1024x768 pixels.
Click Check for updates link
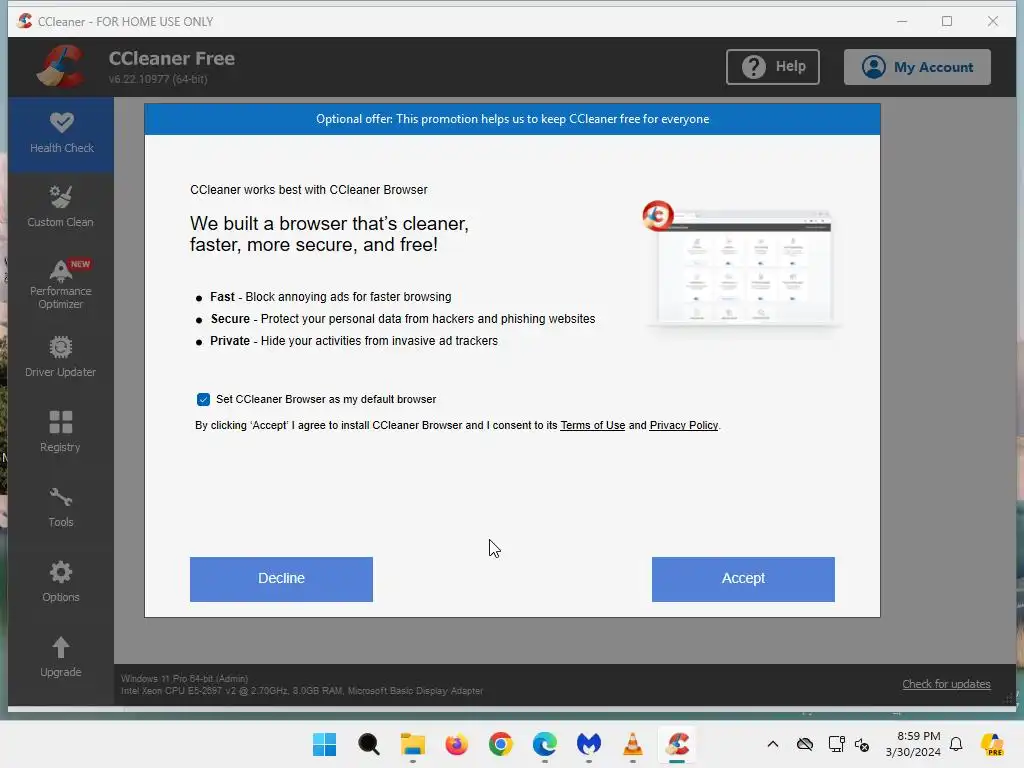[x=946, y=684]
